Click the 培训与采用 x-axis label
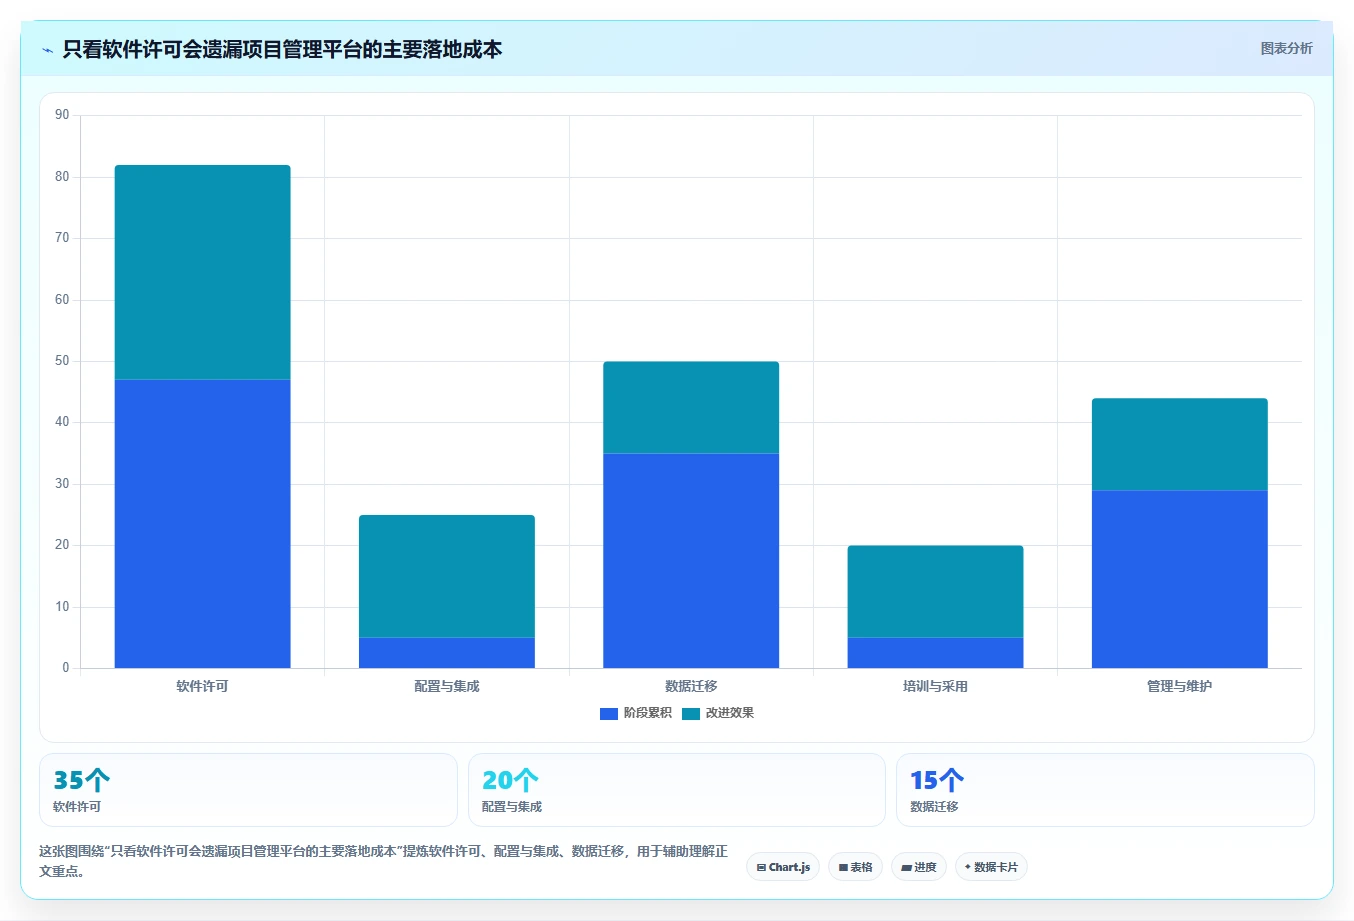 (x=936, y=686)
